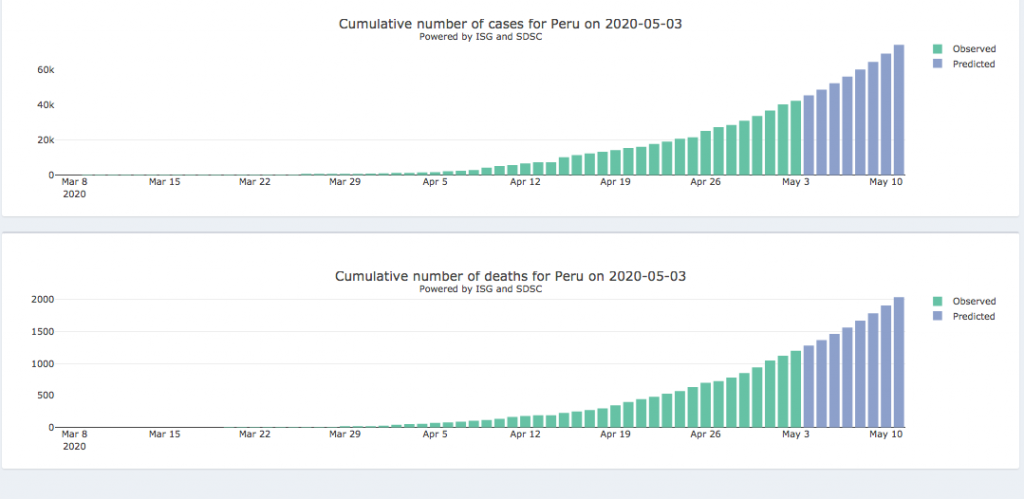Click 'Powered by ISG and SDSC' under cases title
The height and width of the screenshot is (499, 1024).
click(x=480, y=37)
